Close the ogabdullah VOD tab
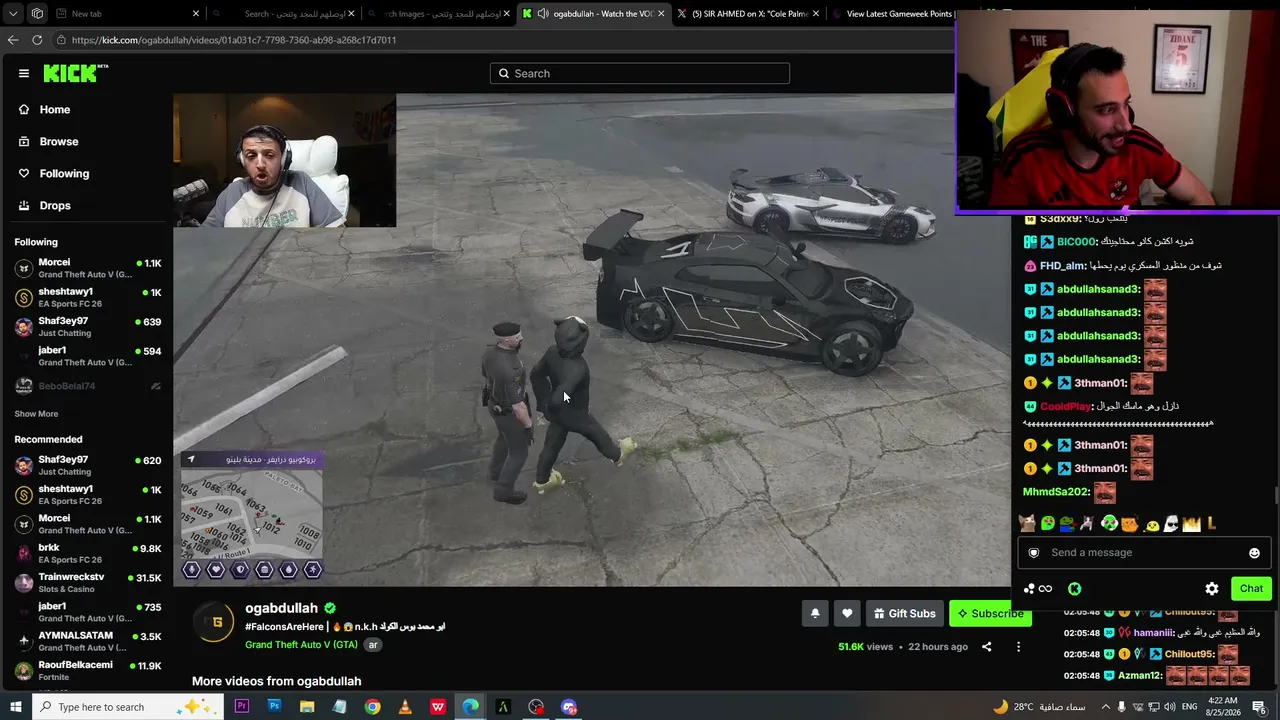Screen dimensions: 1280x720 (662, 14)
